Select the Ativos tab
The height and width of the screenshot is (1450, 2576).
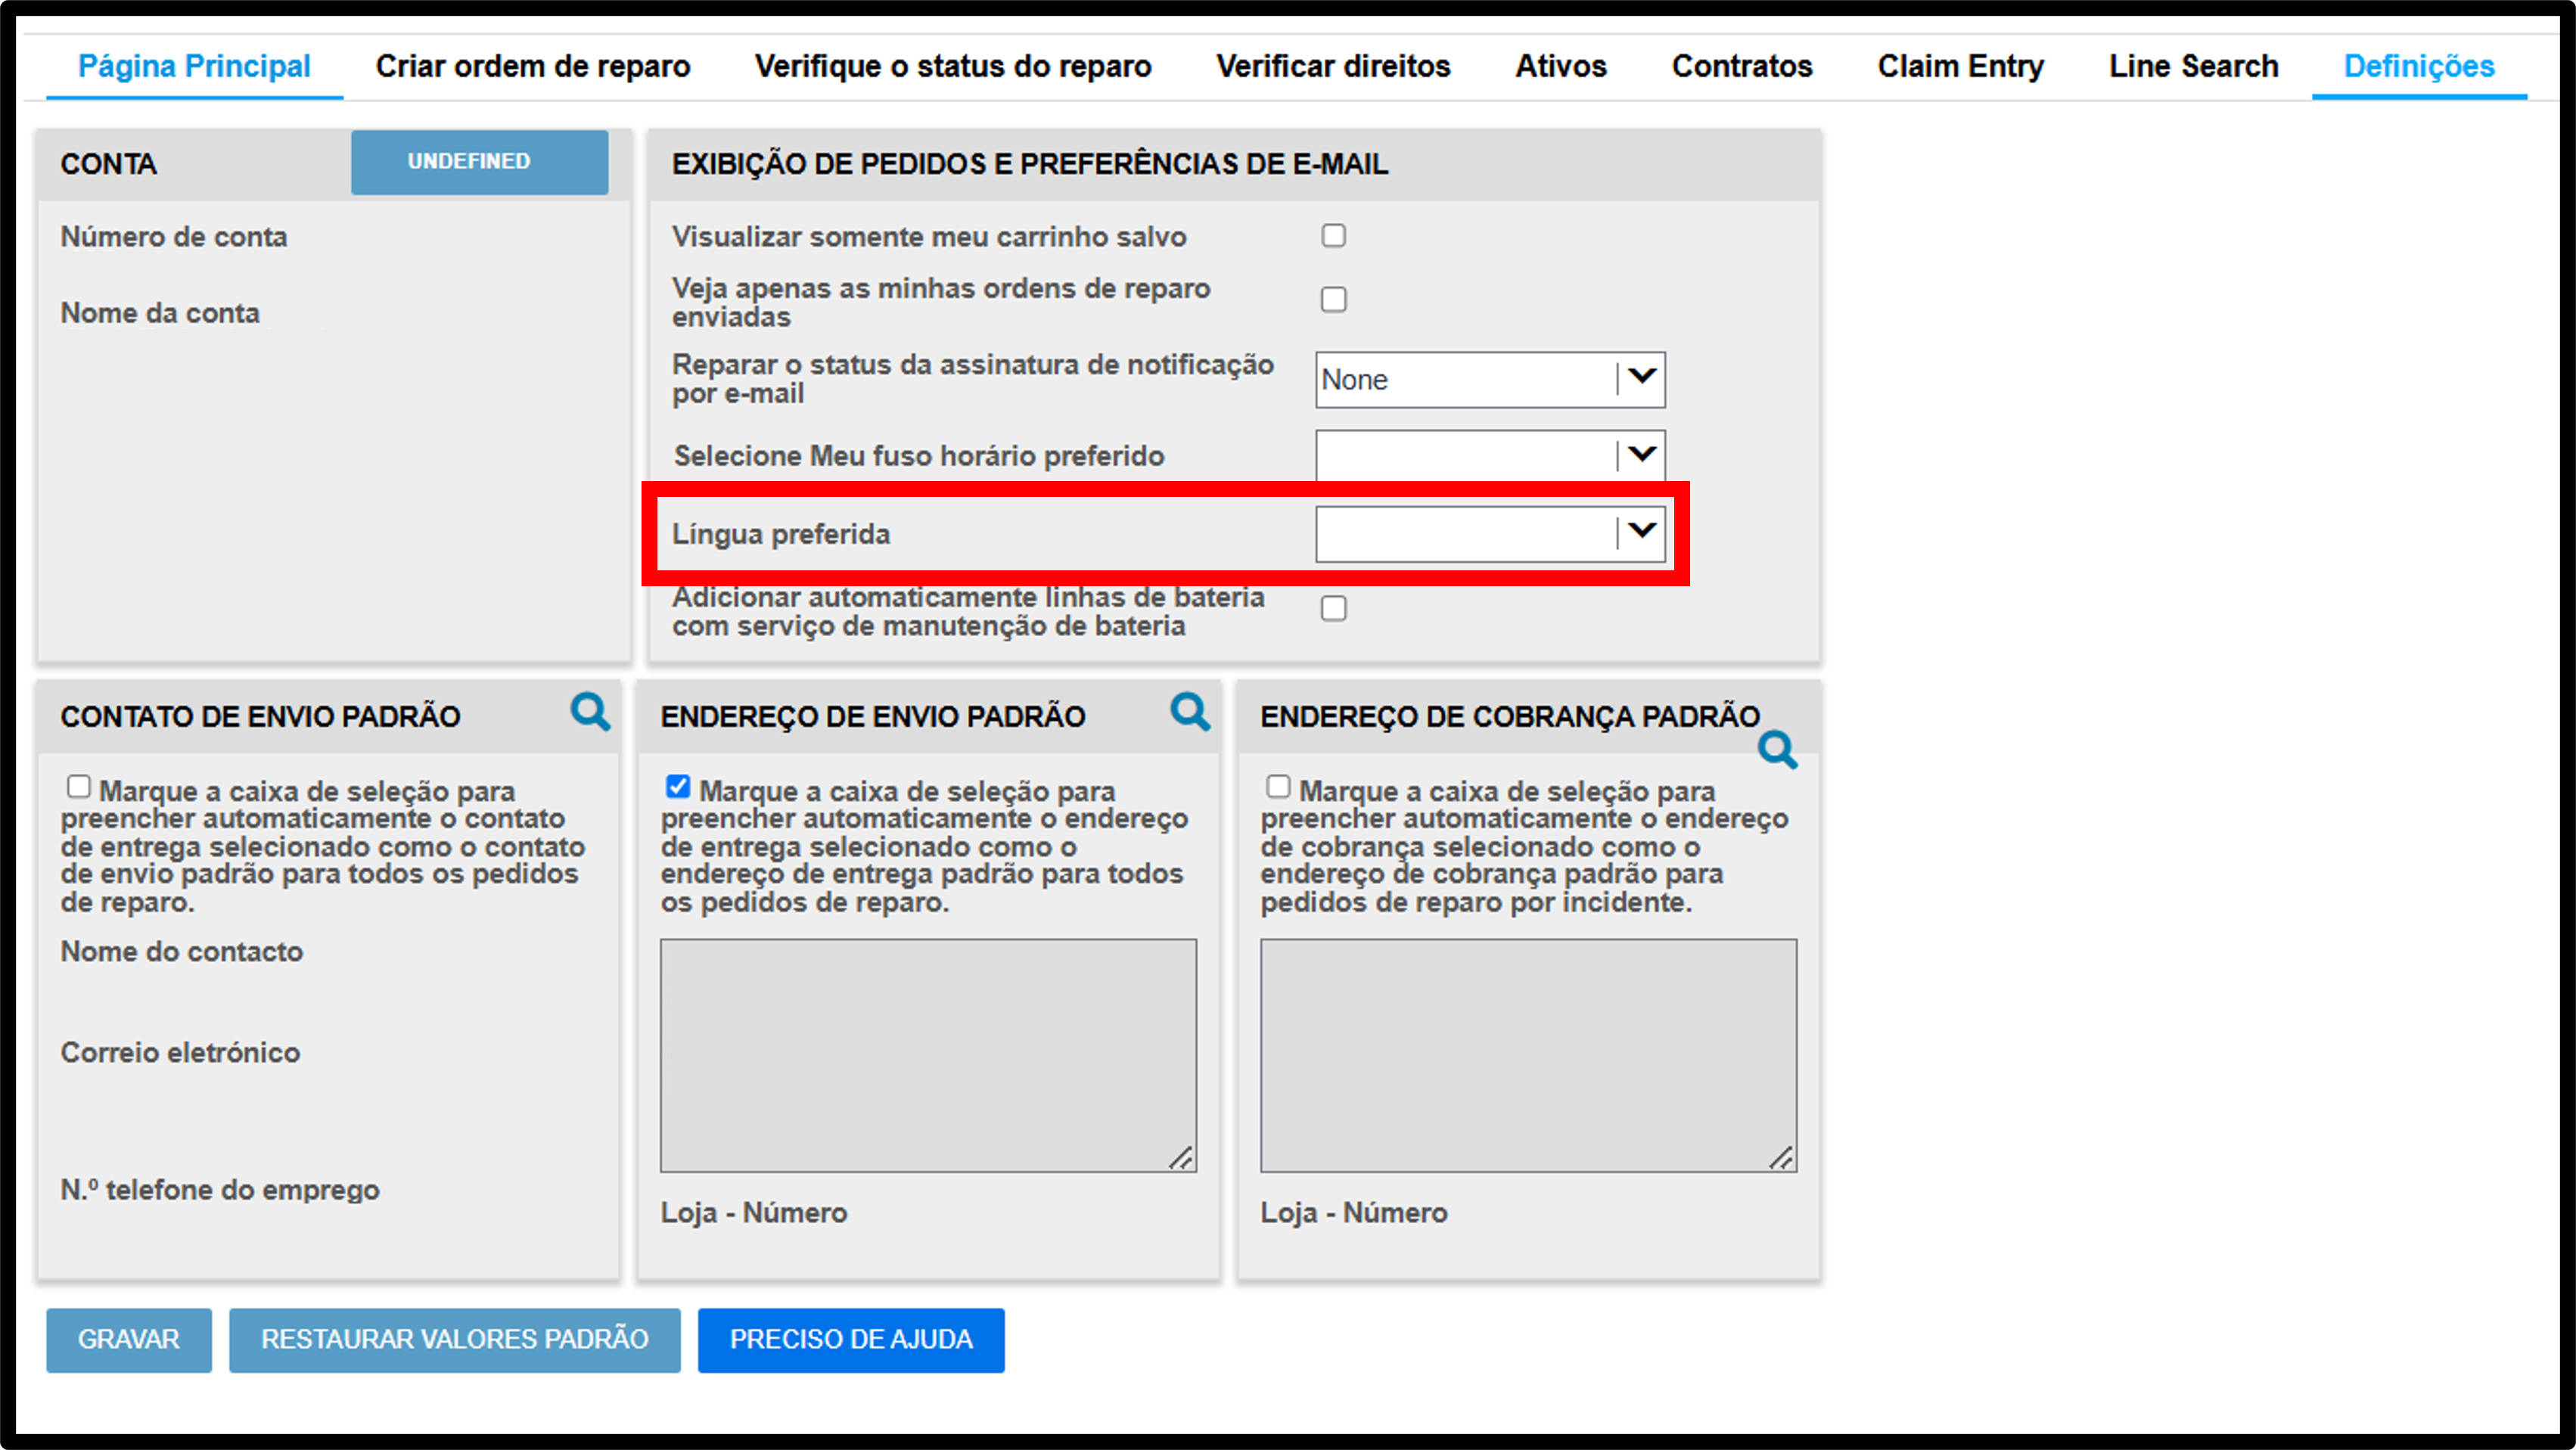(1561, 66)
